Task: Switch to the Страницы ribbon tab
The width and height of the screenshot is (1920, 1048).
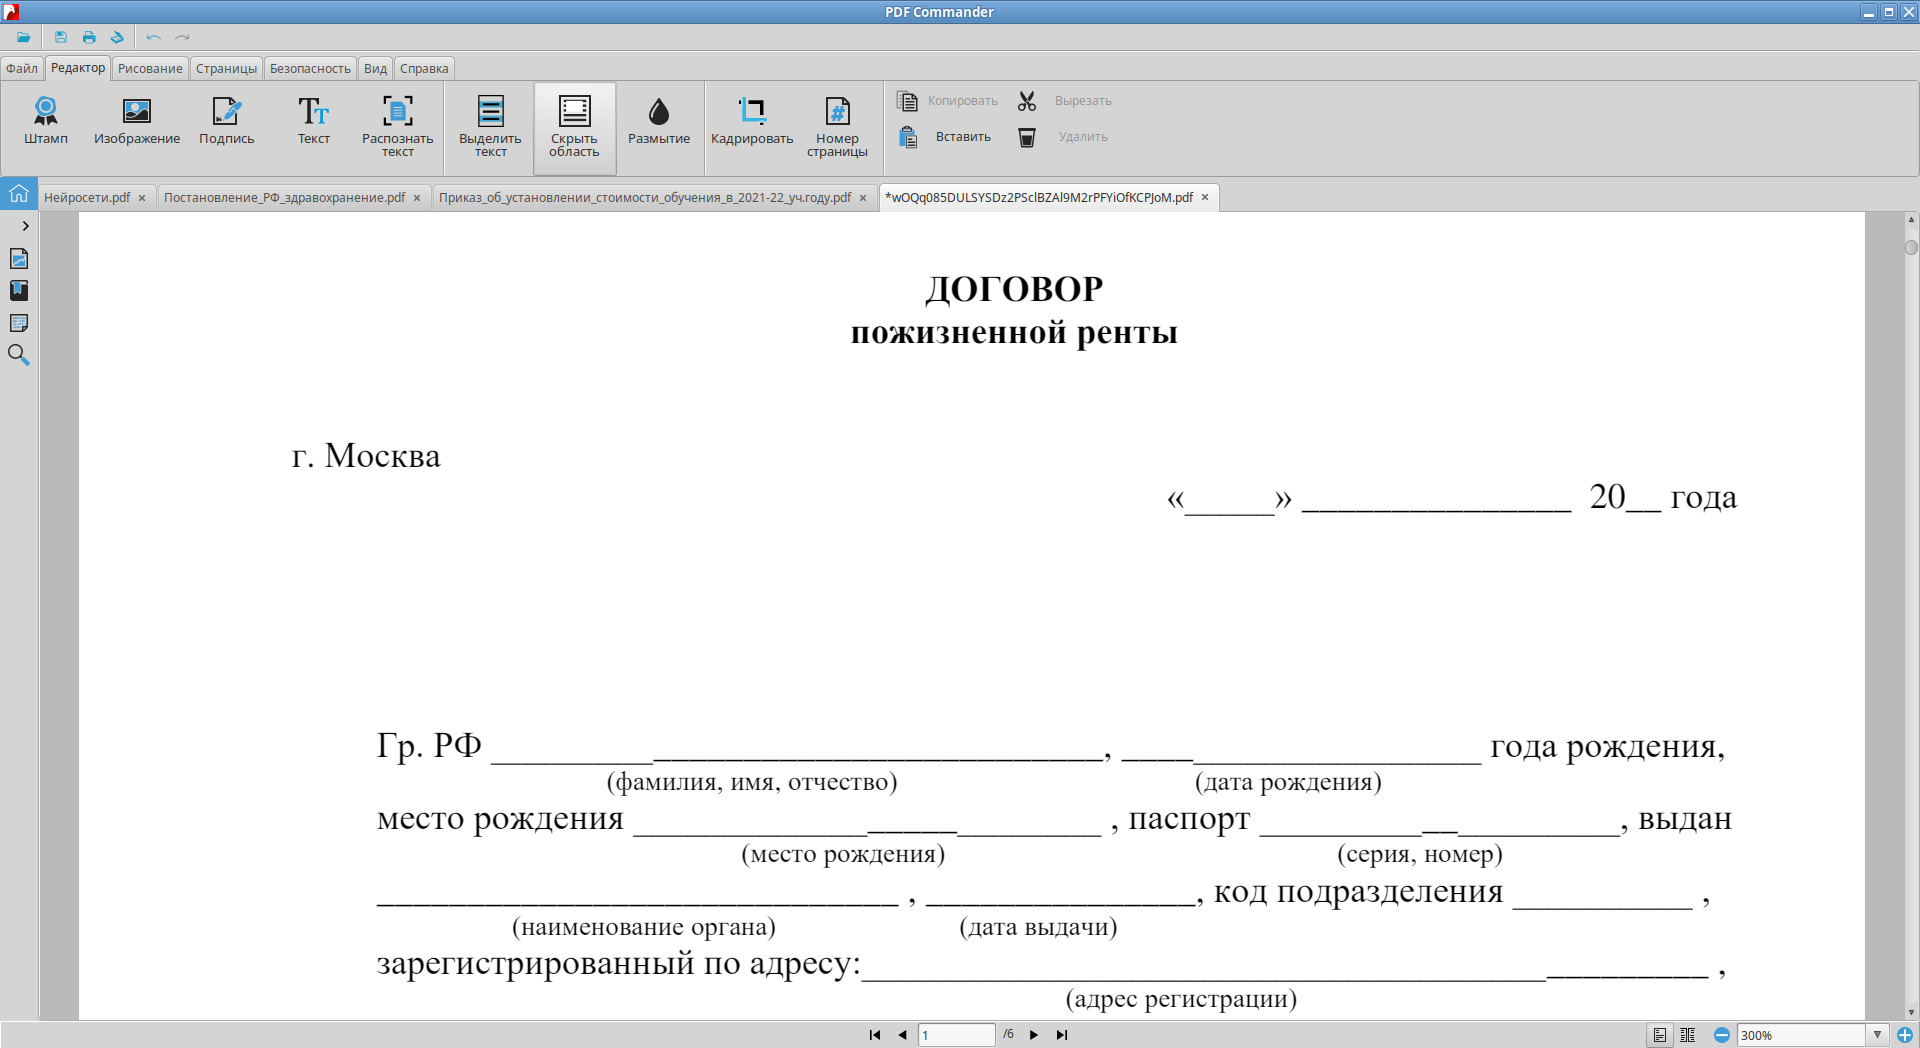Action: coord(226,68)
